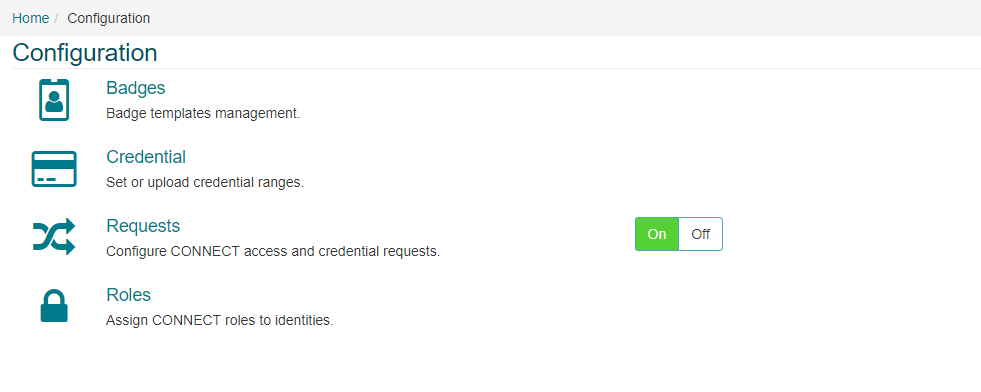Turn Requests on with the On button

pos(657,234)
